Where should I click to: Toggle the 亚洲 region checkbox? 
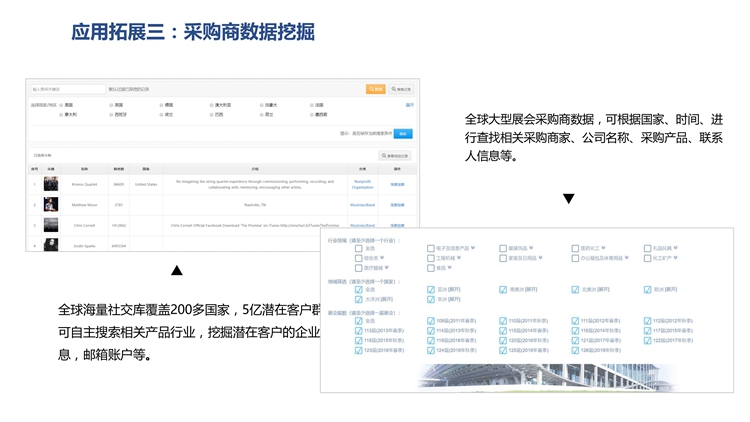point(431,289)
